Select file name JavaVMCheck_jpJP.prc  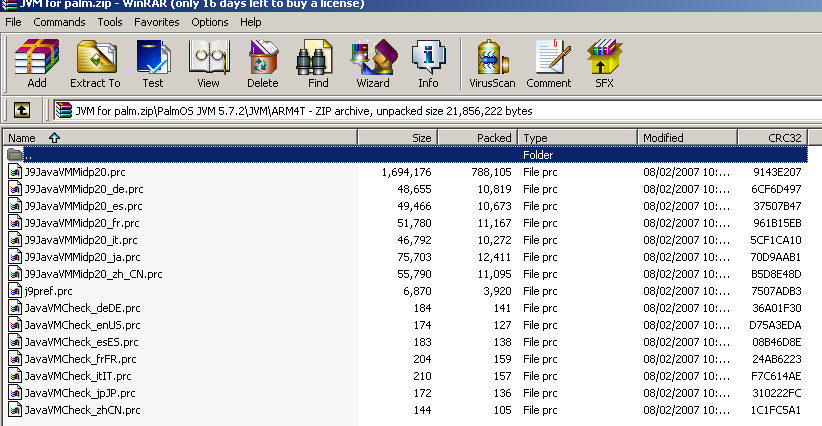[80, 393]
